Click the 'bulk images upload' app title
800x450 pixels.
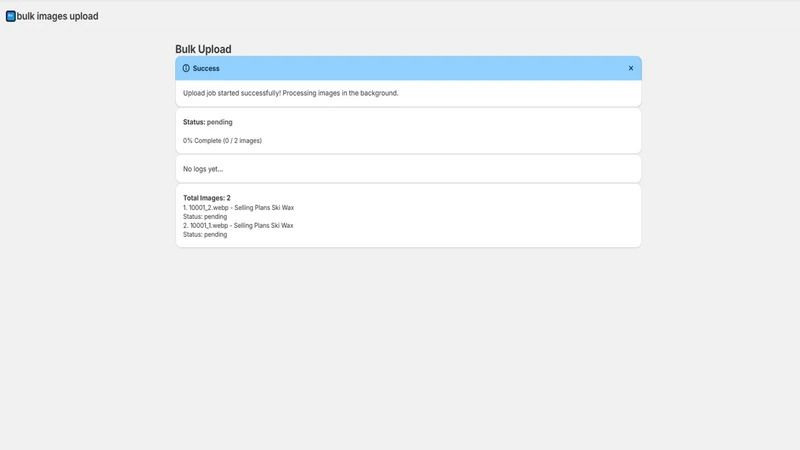(x=57, y=16)
